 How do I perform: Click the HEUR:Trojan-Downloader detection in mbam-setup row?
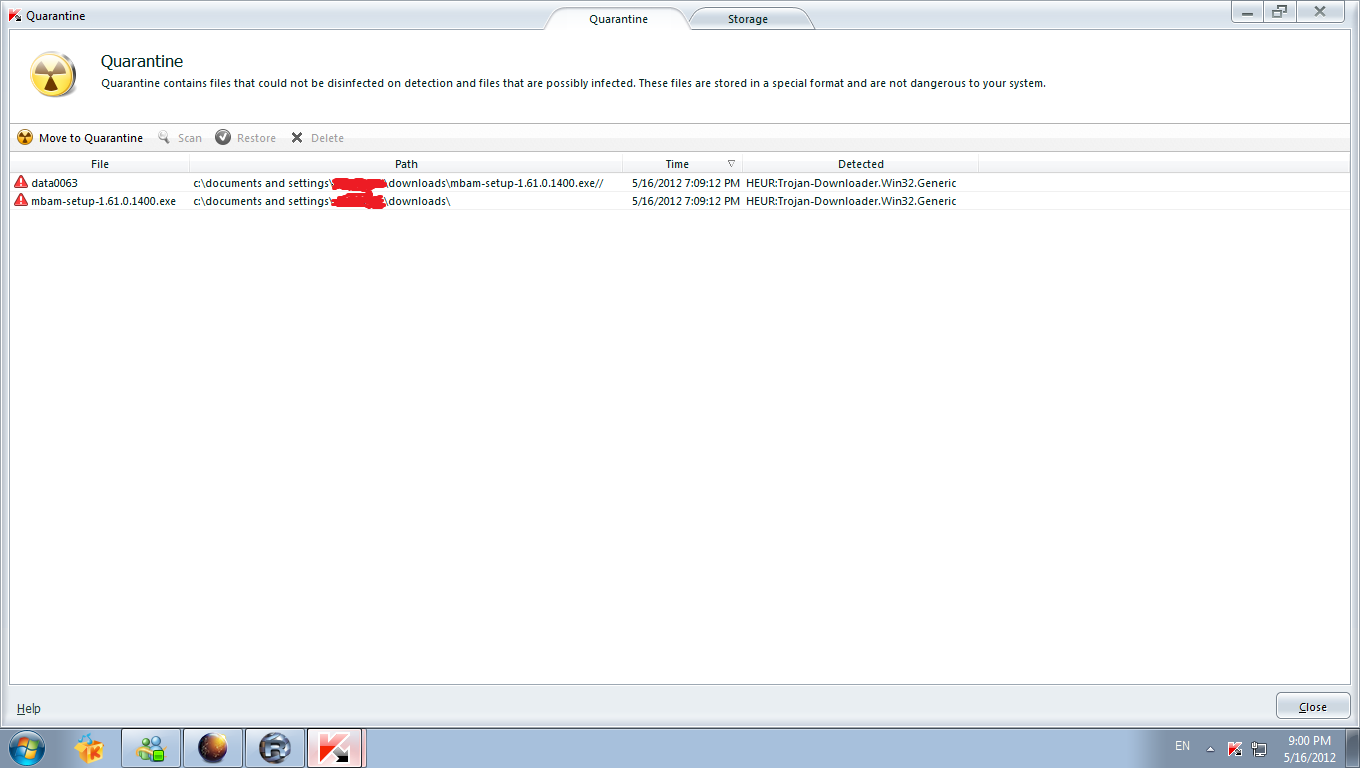tap(851, 201)
